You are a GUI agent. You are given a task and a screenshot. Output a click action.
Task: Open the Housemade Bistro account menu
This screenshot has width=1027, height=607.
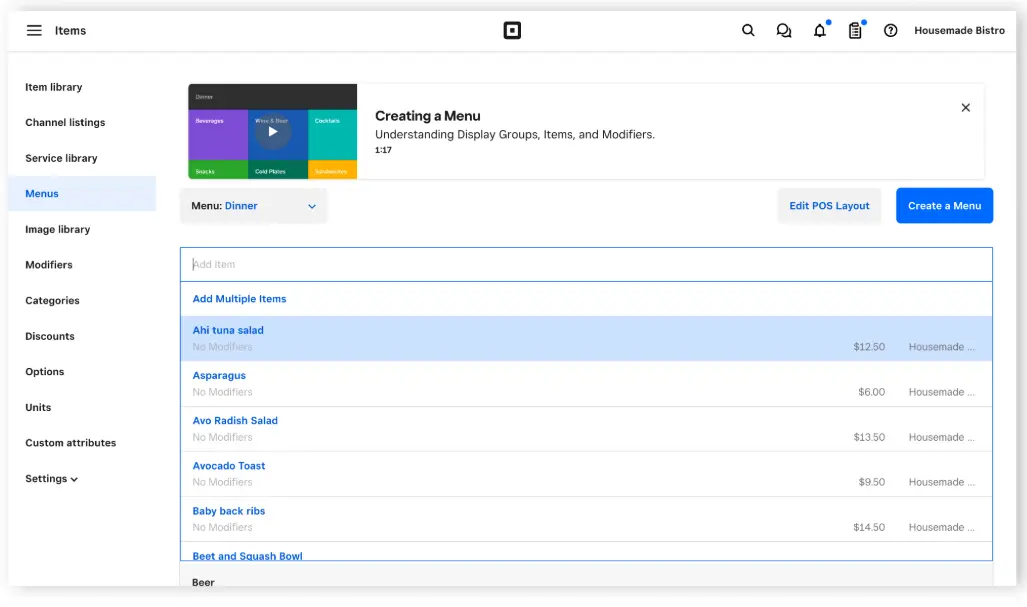(x=959, y=30)
